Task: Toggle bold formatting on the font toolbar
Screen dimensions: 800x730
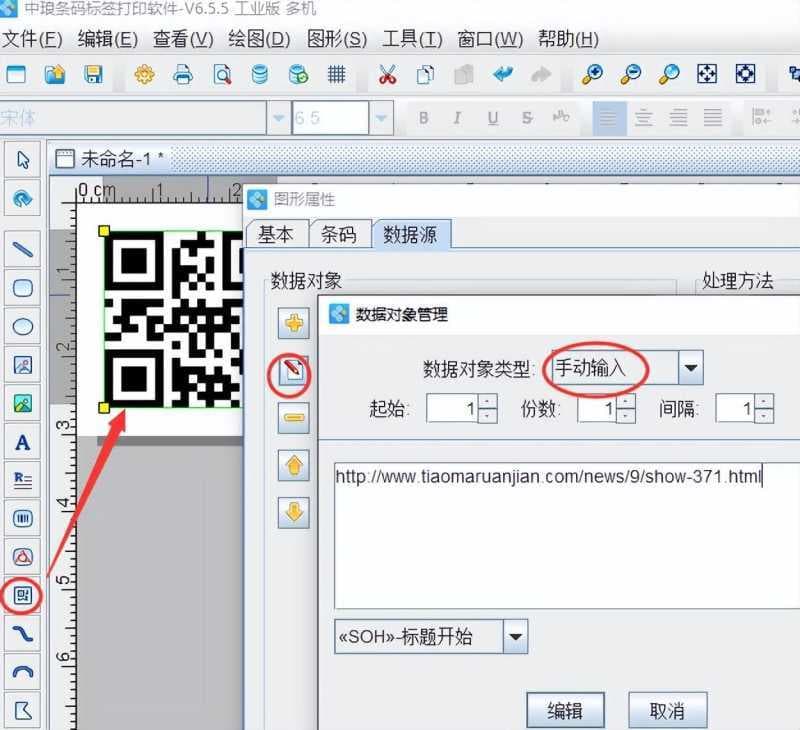Action: coord(424,118)
